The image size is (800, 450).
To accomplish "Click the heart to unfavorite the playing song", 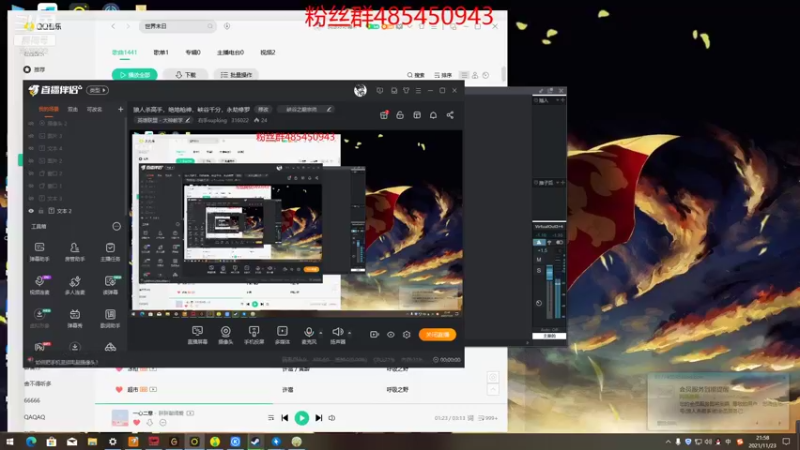I will [x=136, y=422].
